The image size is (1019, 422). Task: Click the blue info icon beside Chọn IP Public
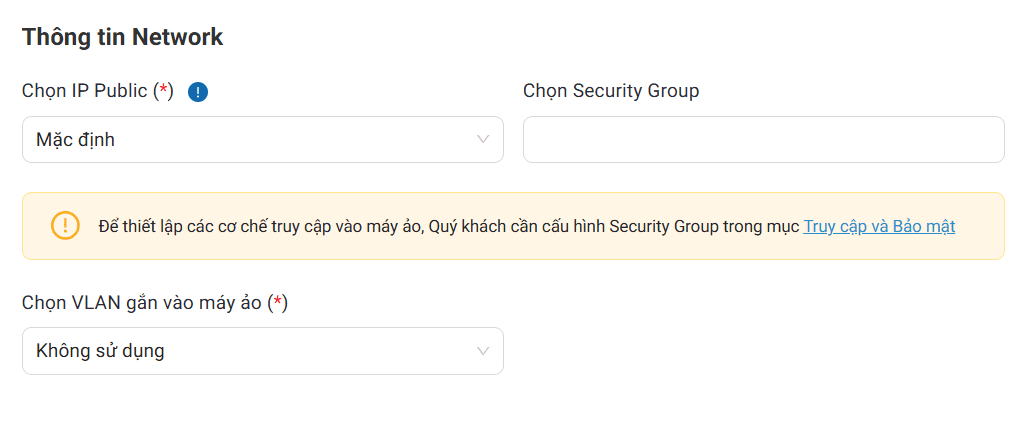198,92
